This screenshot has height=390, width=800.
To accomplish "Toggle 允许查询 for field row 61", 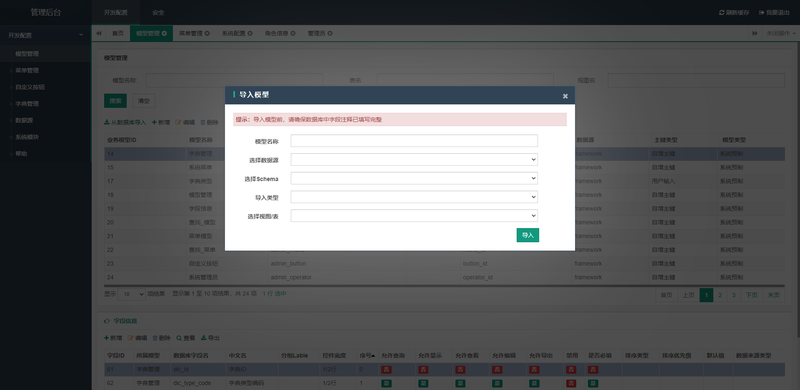I will tap(386, 370).
